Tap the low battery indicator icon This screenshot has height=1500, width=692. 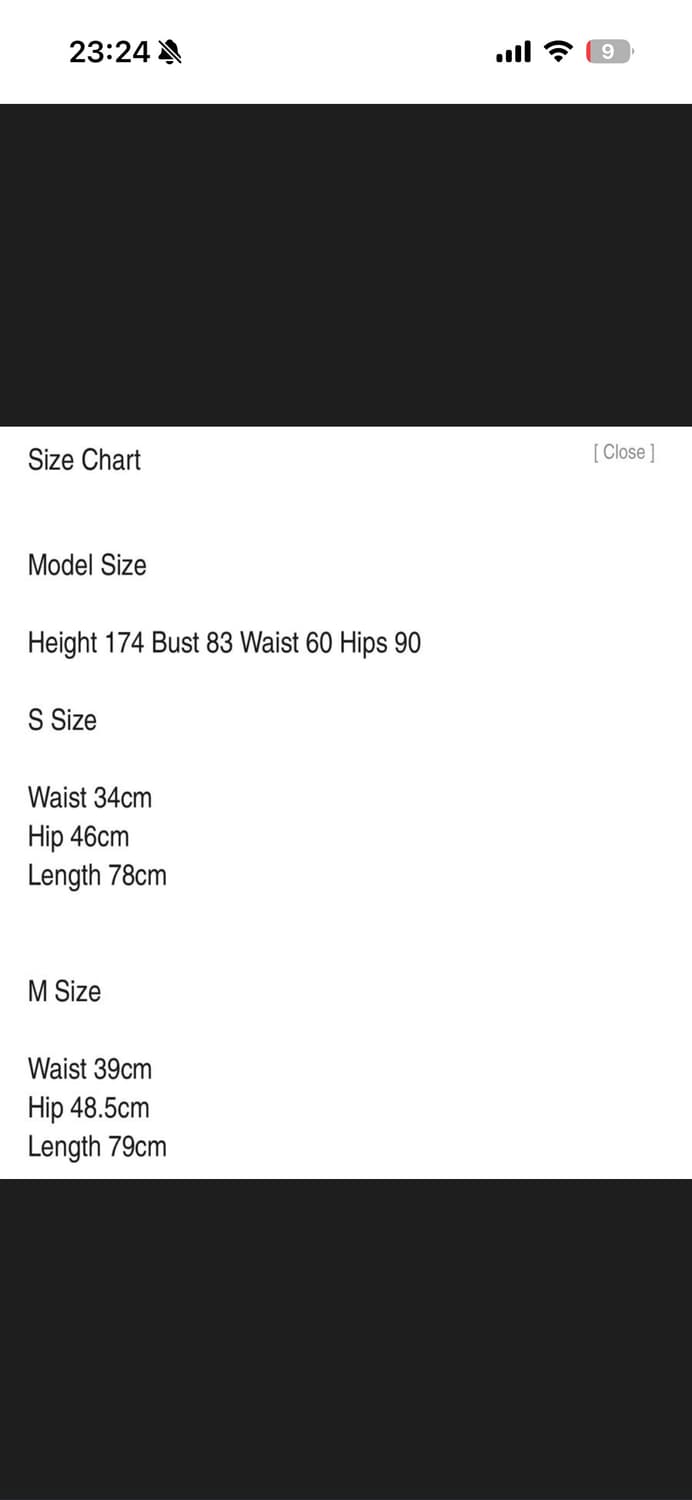click(609, 52)
